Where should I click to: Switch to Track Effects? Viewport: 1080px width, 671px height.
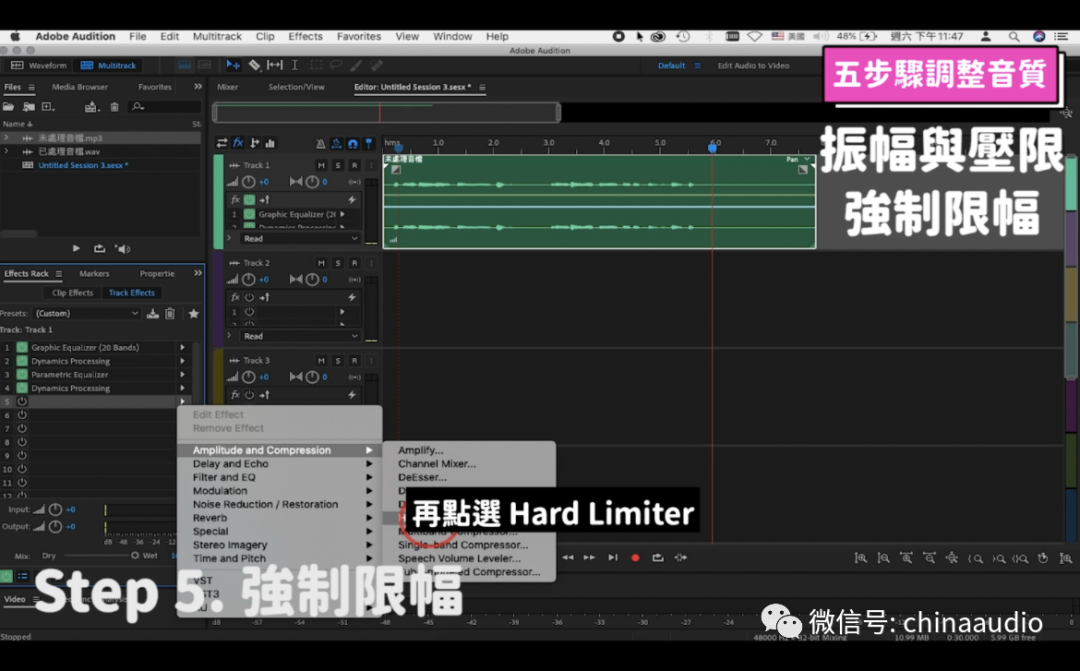132,293
